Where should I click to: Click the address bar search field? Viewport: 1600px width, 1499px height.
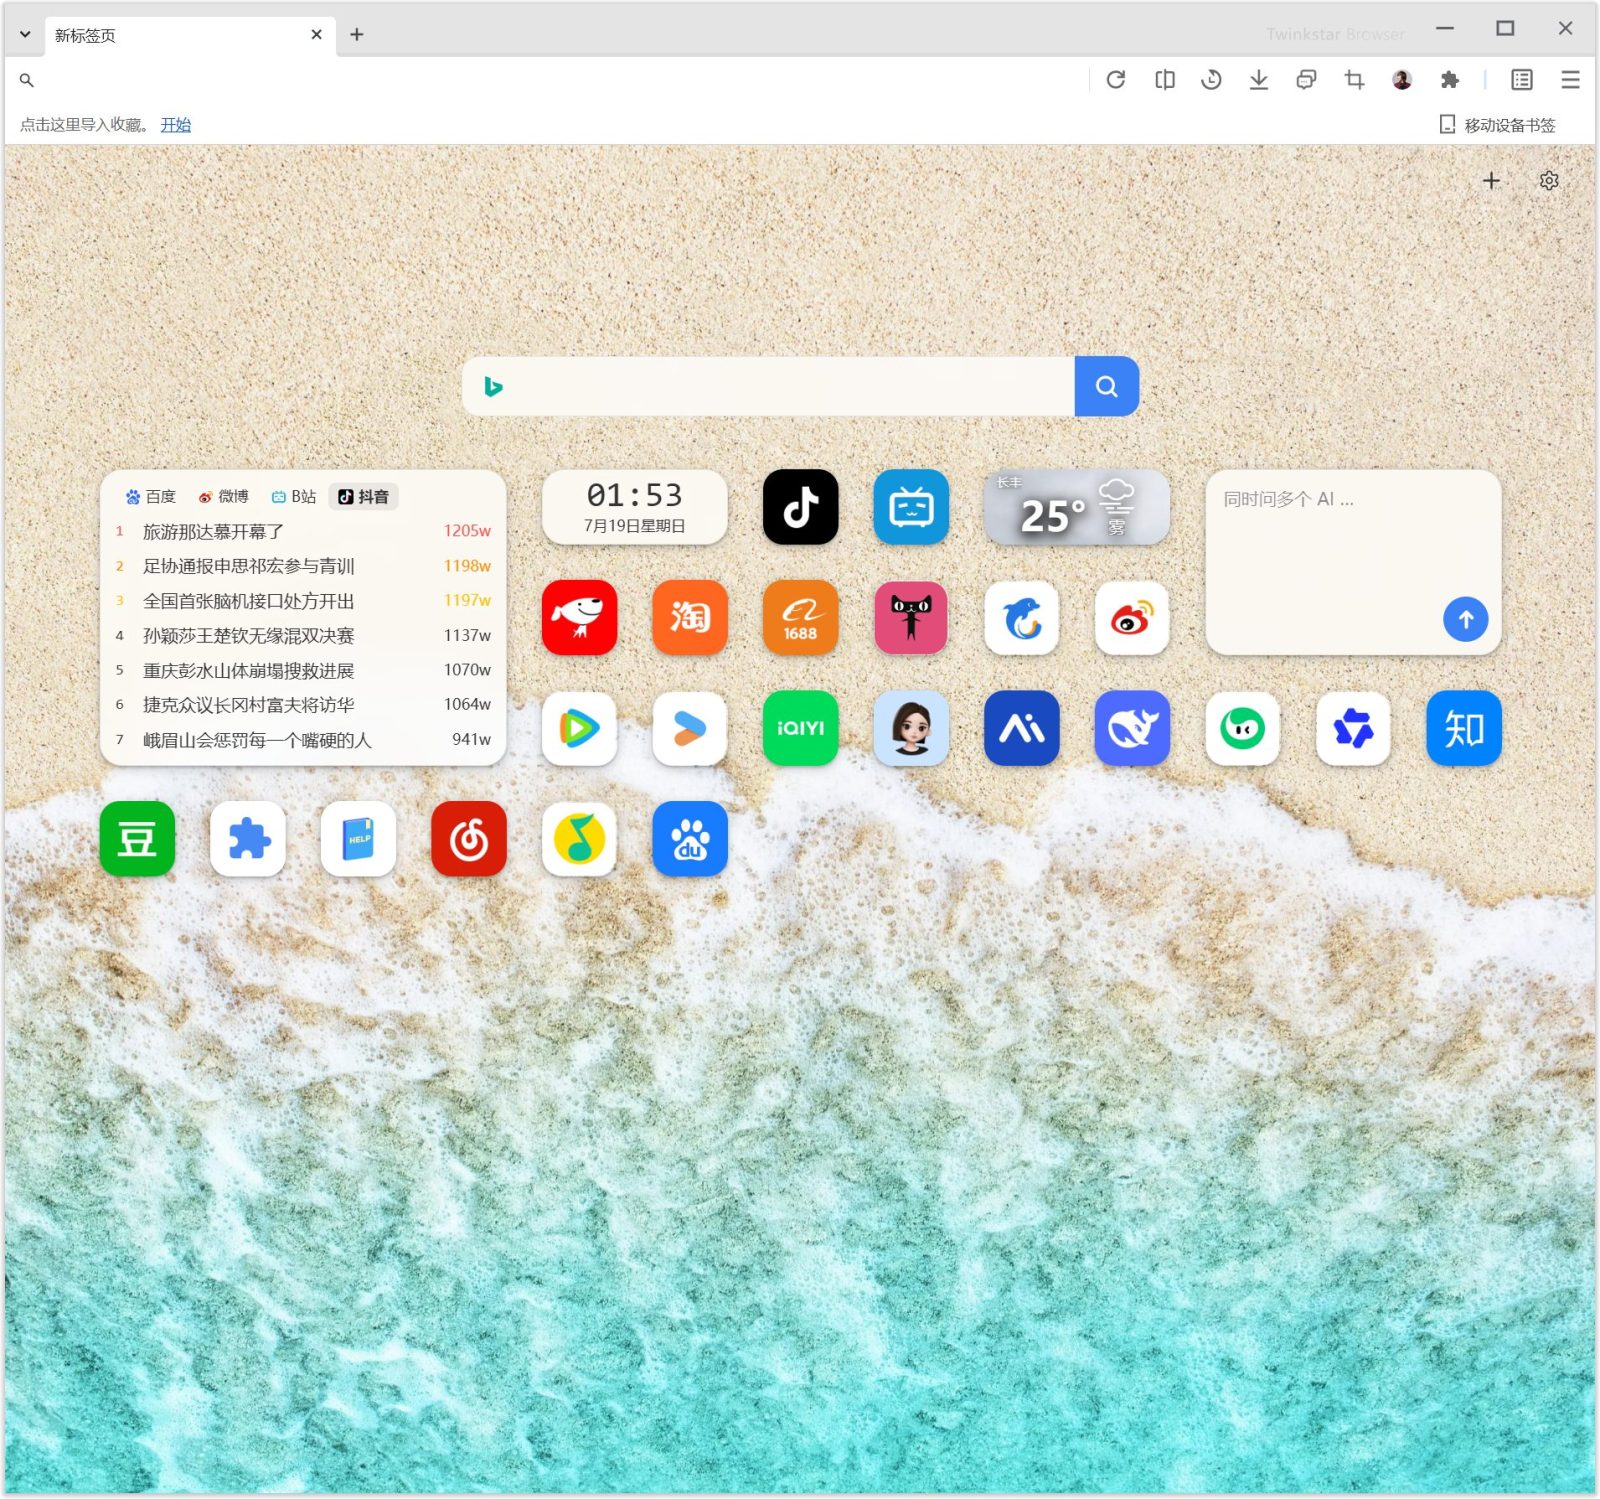click(560, 80)
